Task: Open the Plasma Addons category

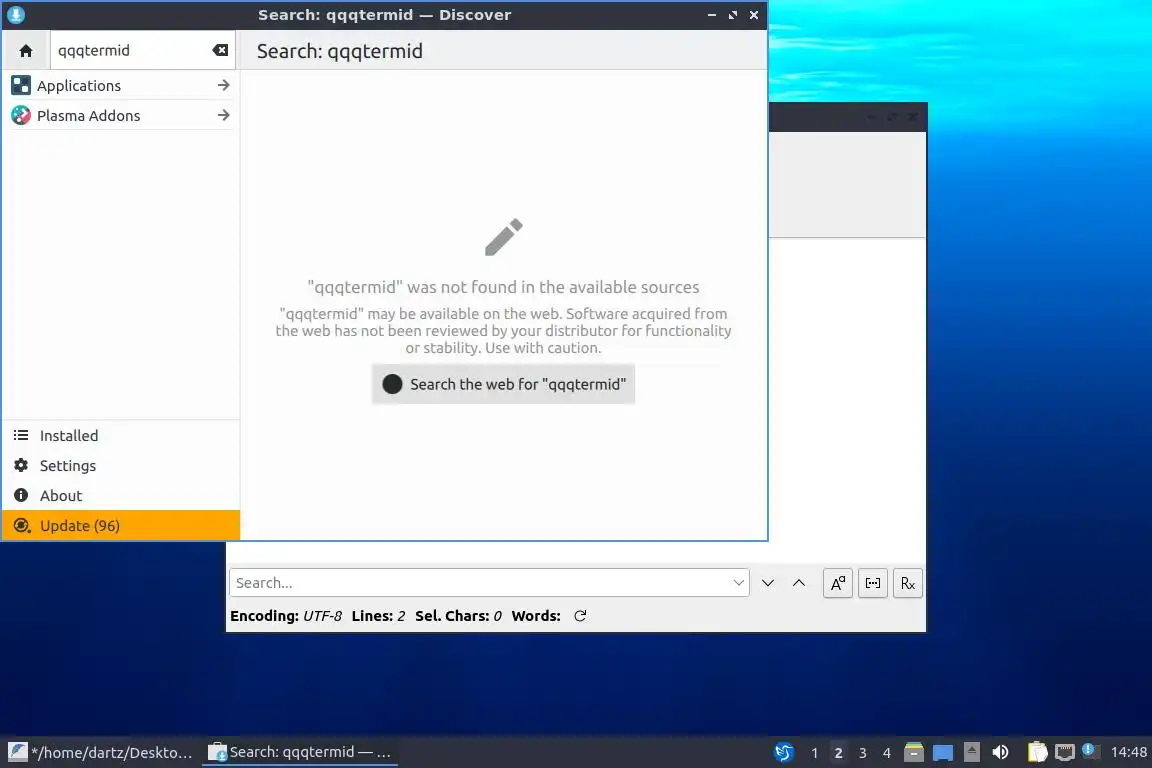Action: [x=121, y=115]
